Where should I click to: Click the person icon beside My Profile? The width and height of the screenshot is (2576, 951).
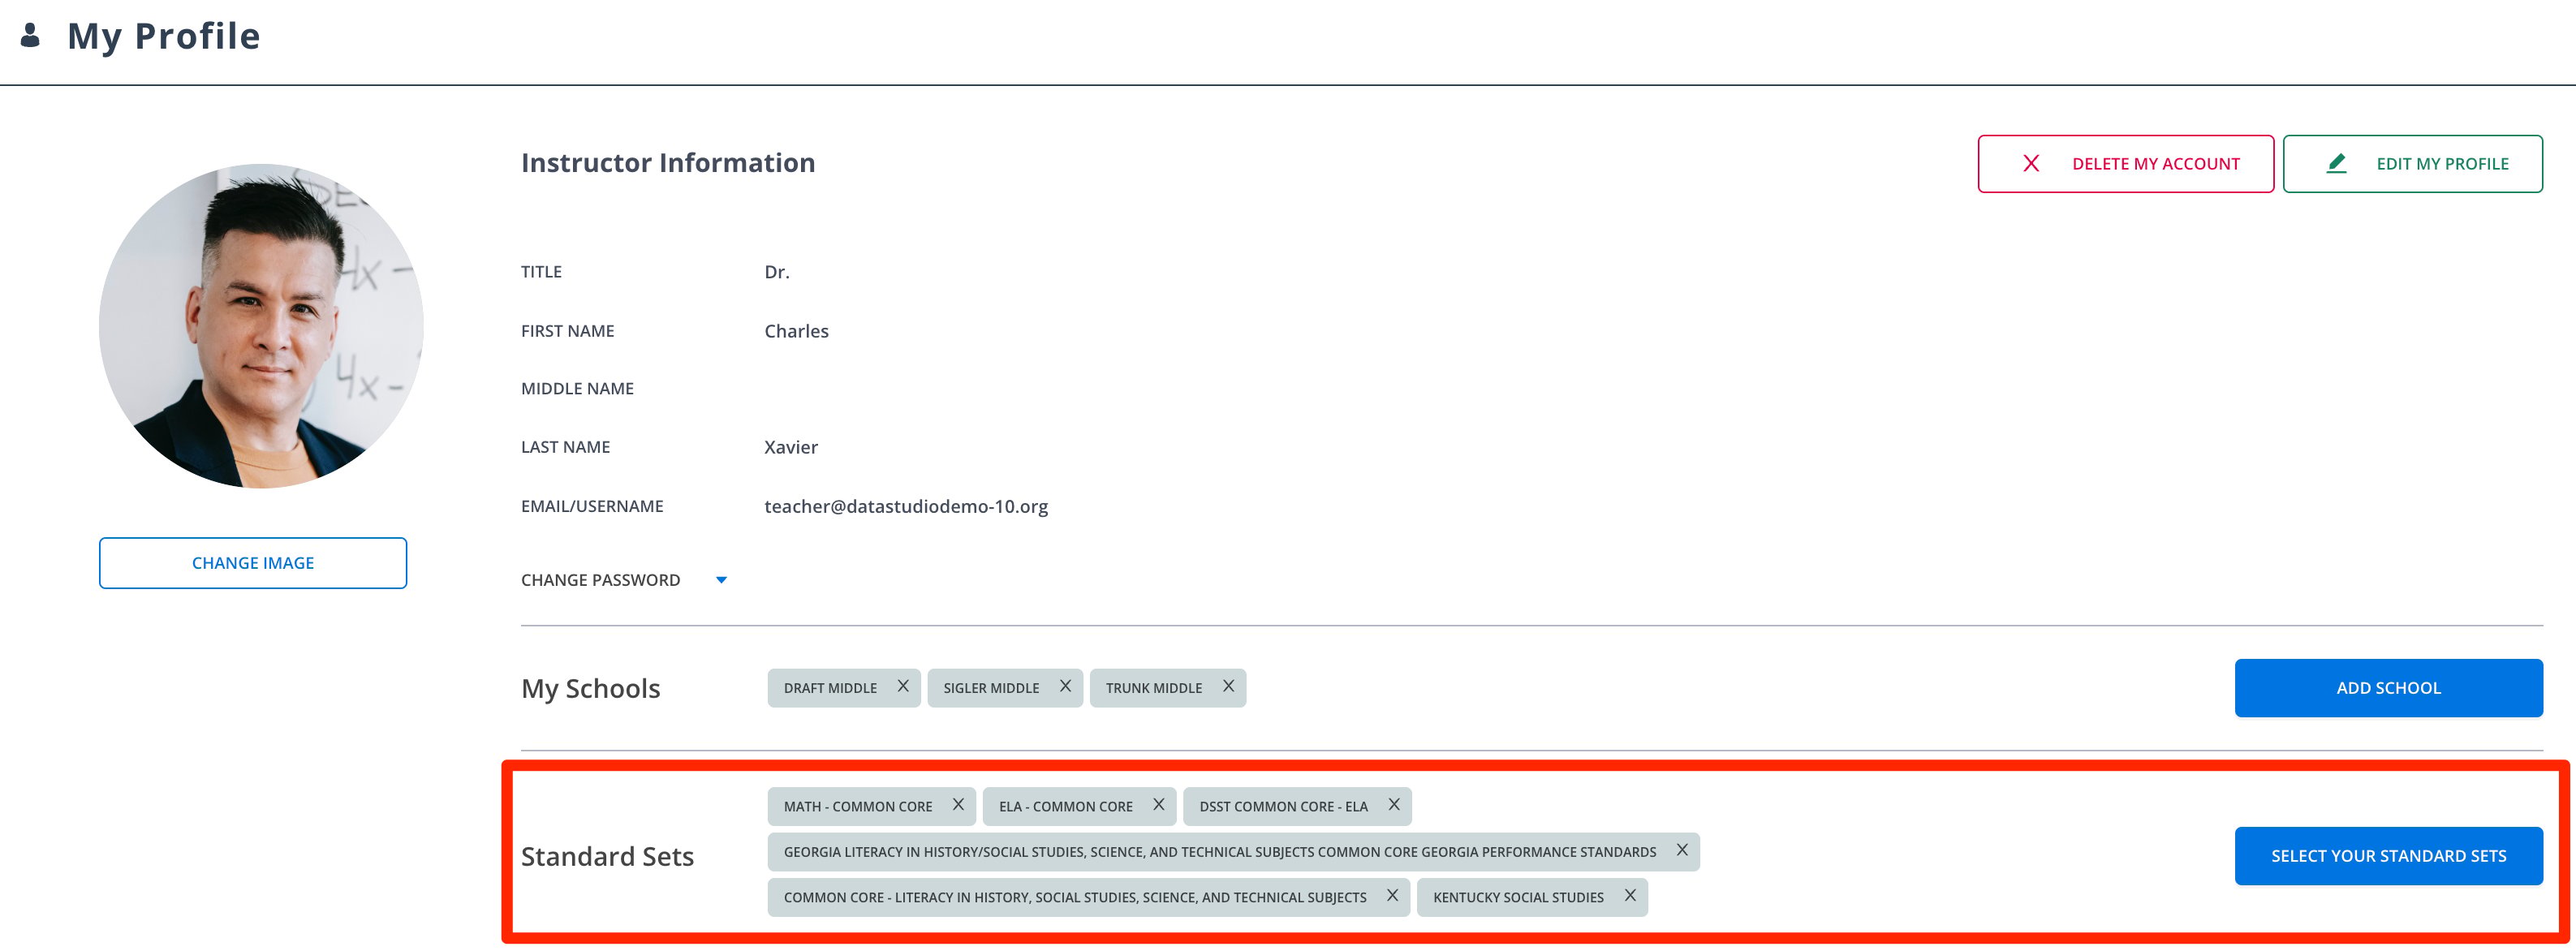(30, 36)
